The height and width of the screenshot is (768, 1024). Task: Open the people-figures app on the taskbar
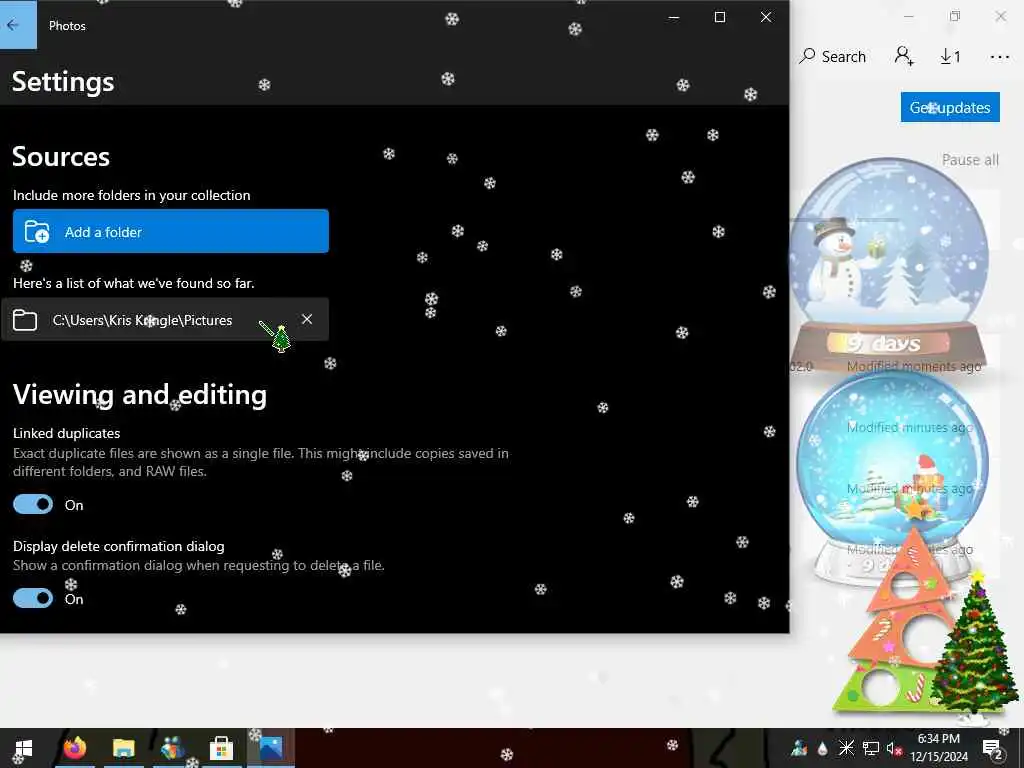point(172,748)
